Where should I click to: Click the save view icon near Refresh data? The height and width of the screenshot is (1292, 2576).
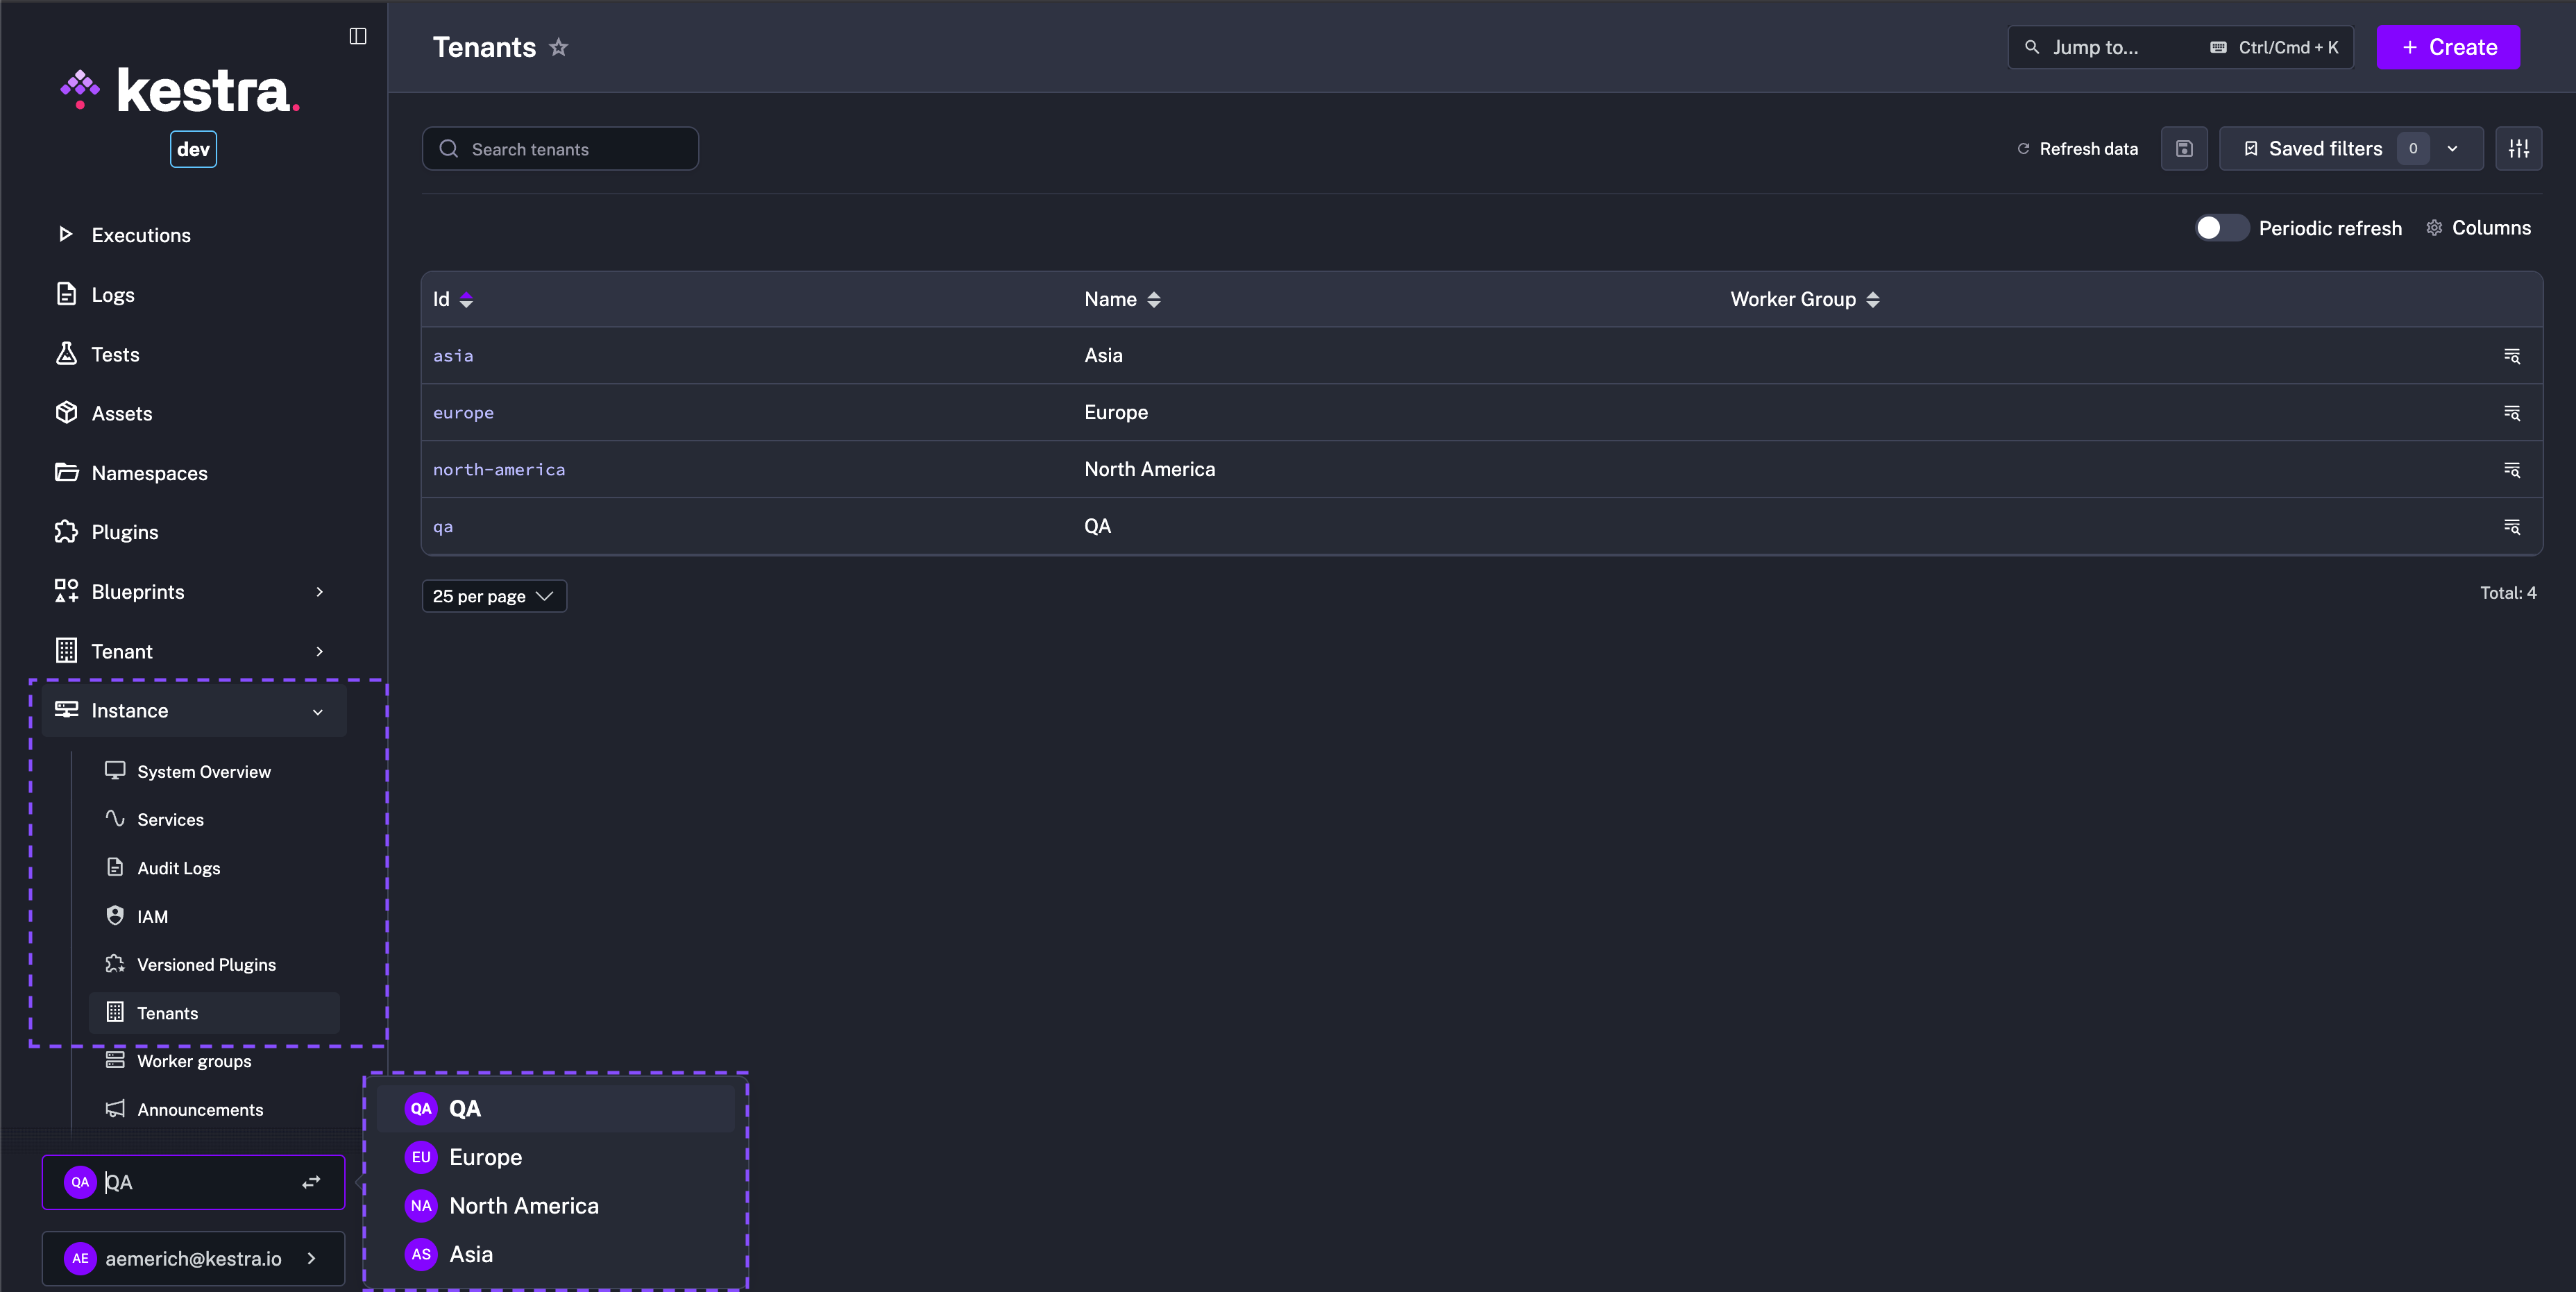coord(2184,148)
